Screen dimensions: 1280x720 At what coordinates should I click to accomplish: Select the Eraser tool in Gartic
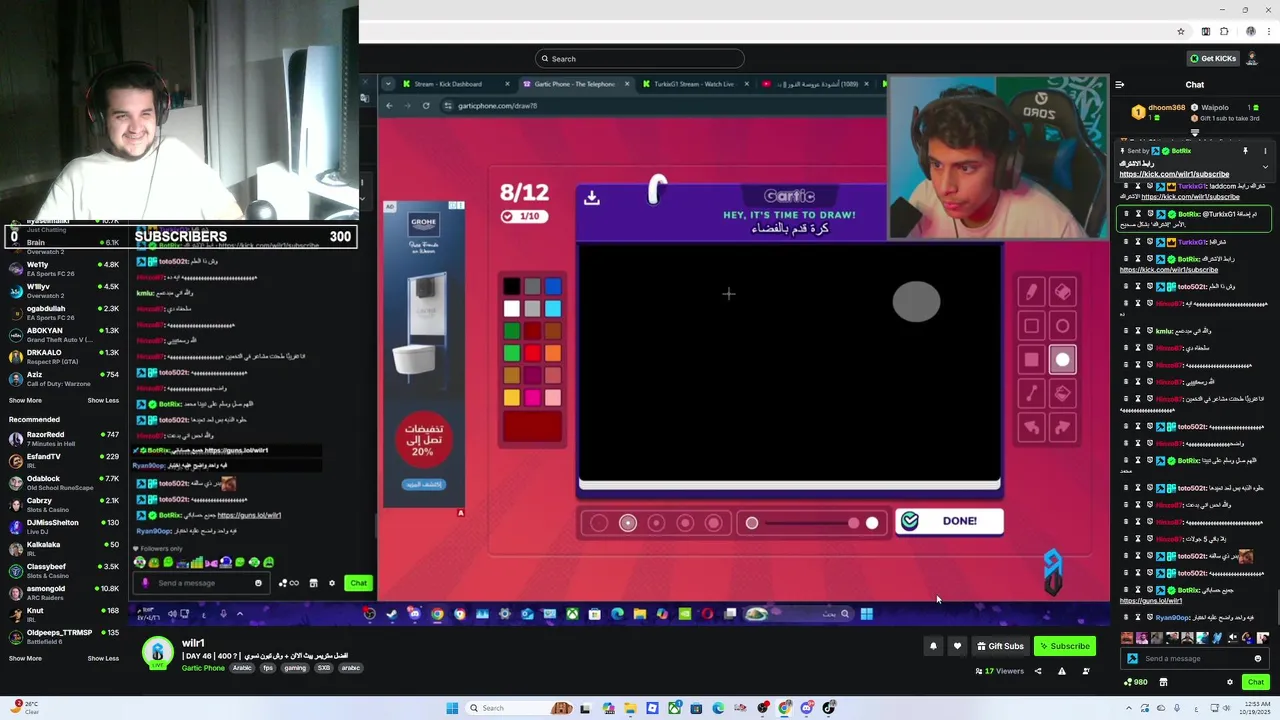point(1063,292)
